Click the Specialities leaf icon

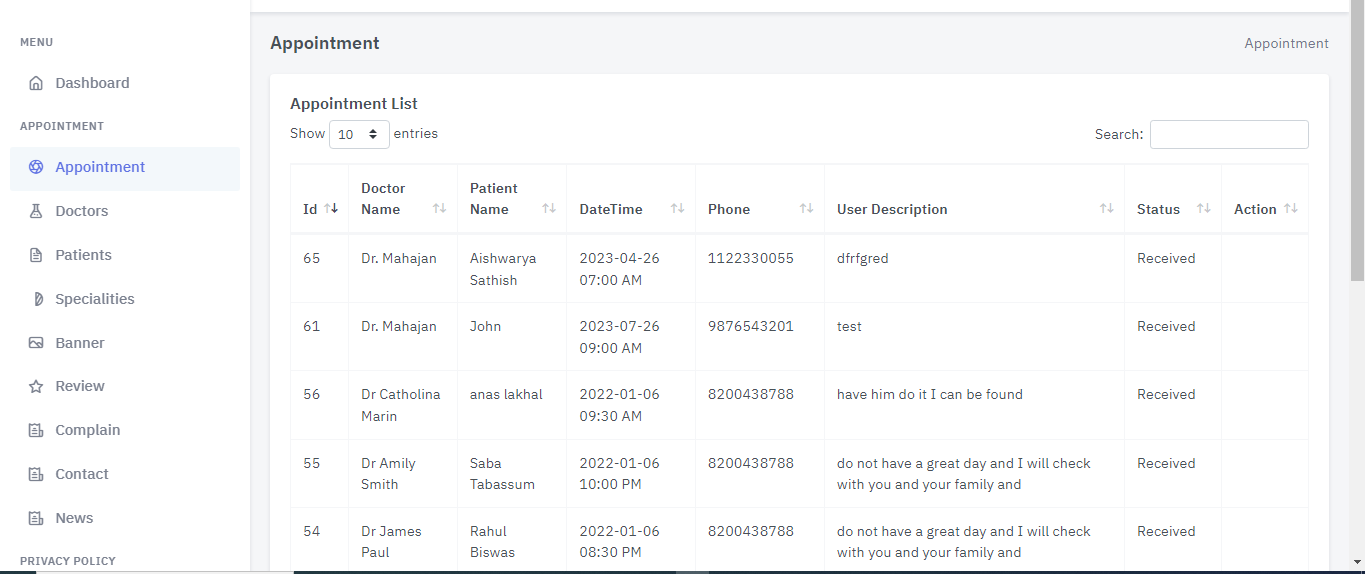tap(38, 299)
